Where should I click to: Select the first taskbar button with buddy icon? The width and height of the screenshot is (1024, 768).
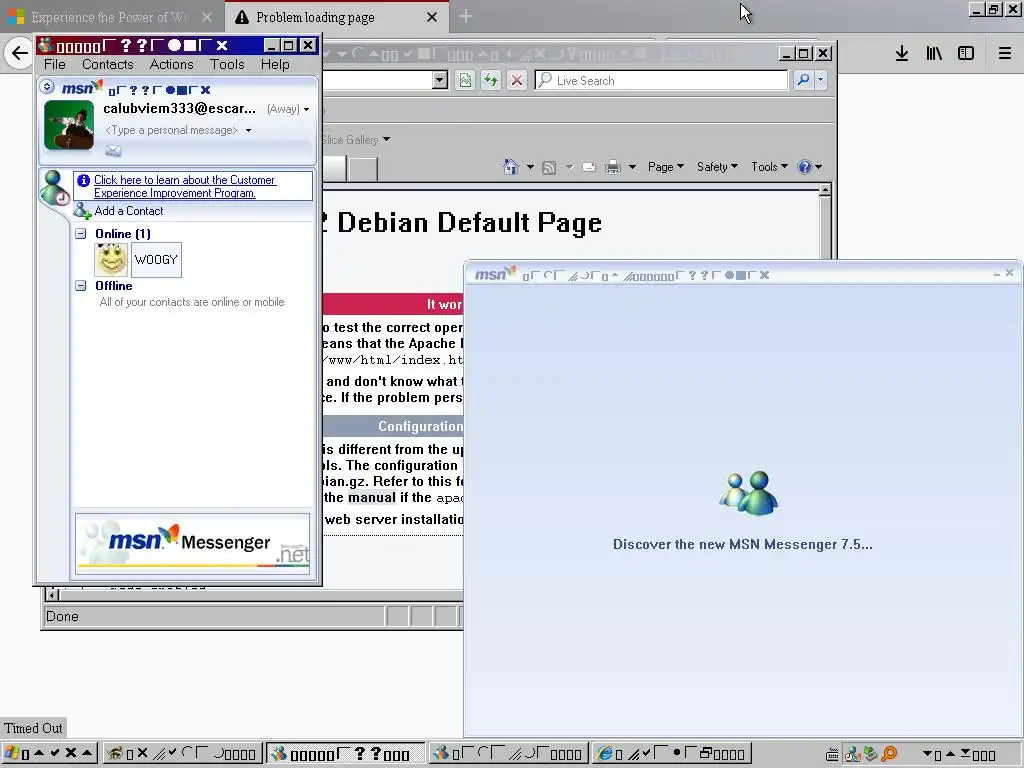point(182,754)
